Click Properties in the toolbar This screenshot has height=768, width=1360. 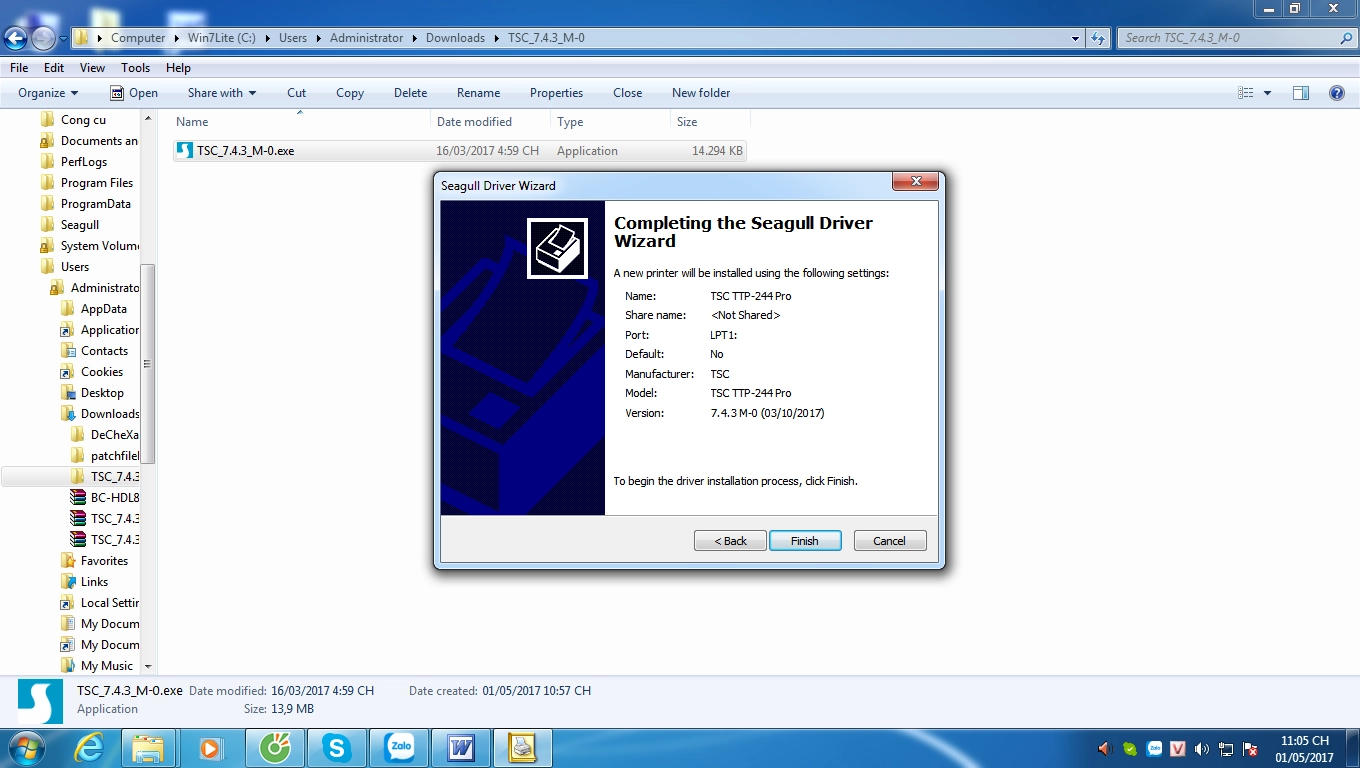[x=556, y=93]
